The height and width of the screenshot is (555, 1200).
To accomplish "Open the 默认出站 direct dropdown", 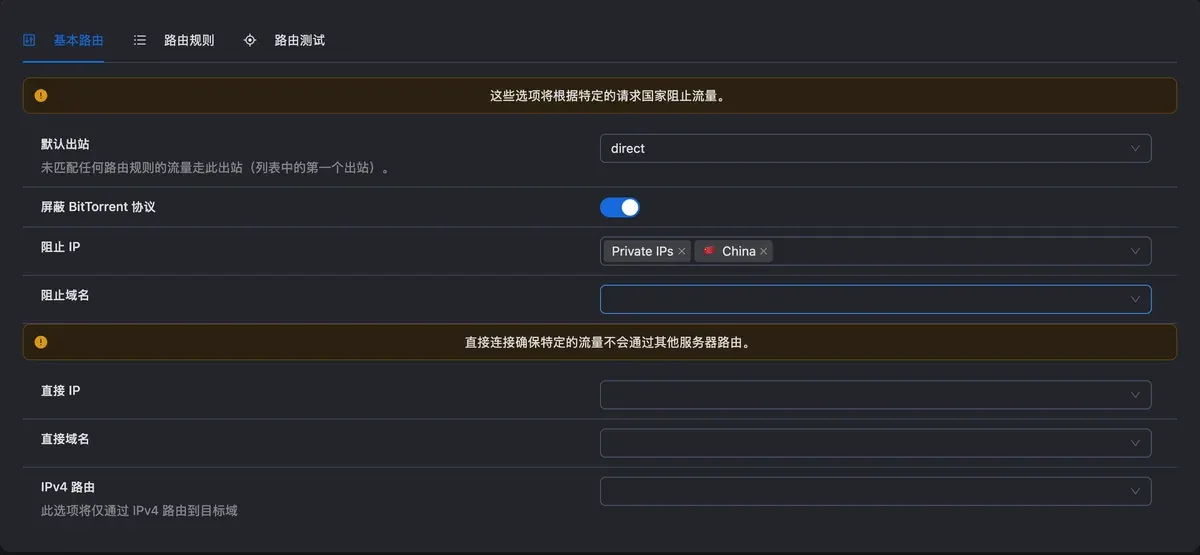I will (x=875, y=148).
